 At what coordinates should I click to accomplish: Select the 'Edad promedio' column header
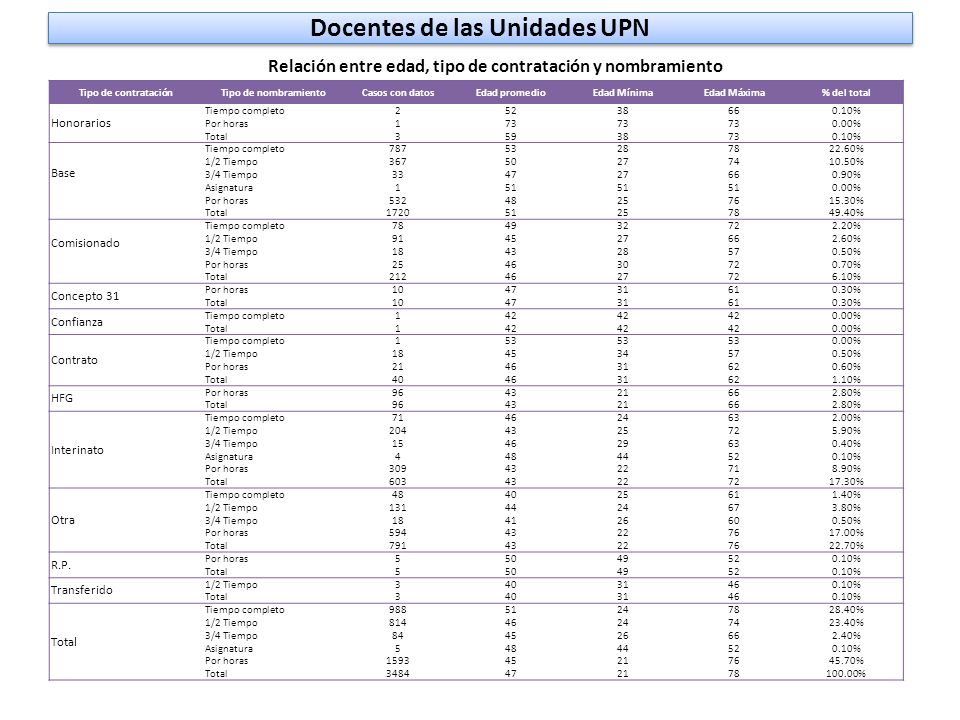[x=511, y=92]
